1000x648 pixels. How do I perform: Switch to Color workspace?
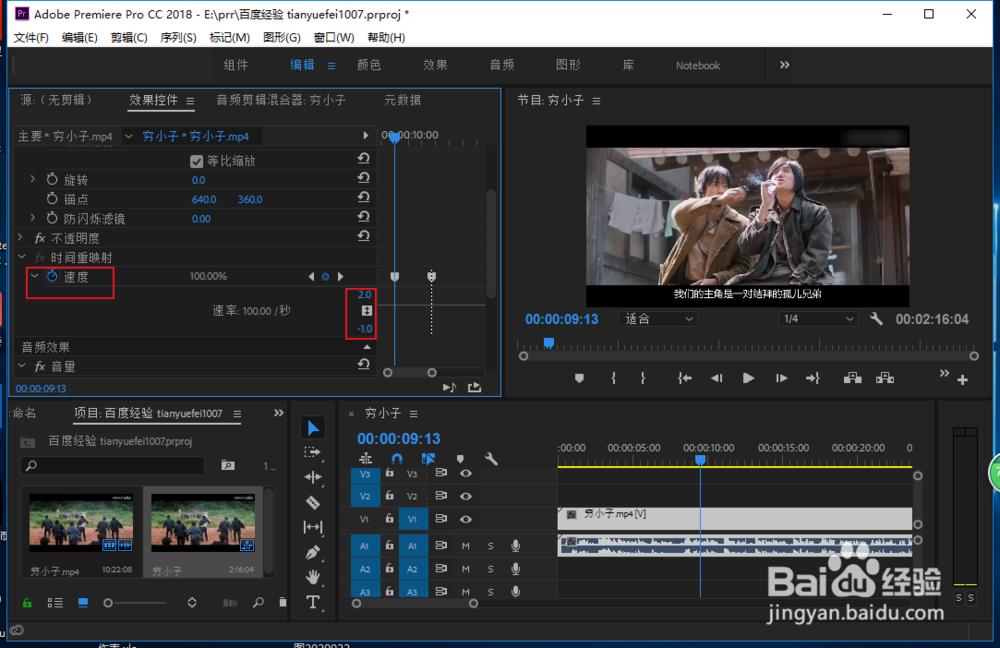coord(369,65)
